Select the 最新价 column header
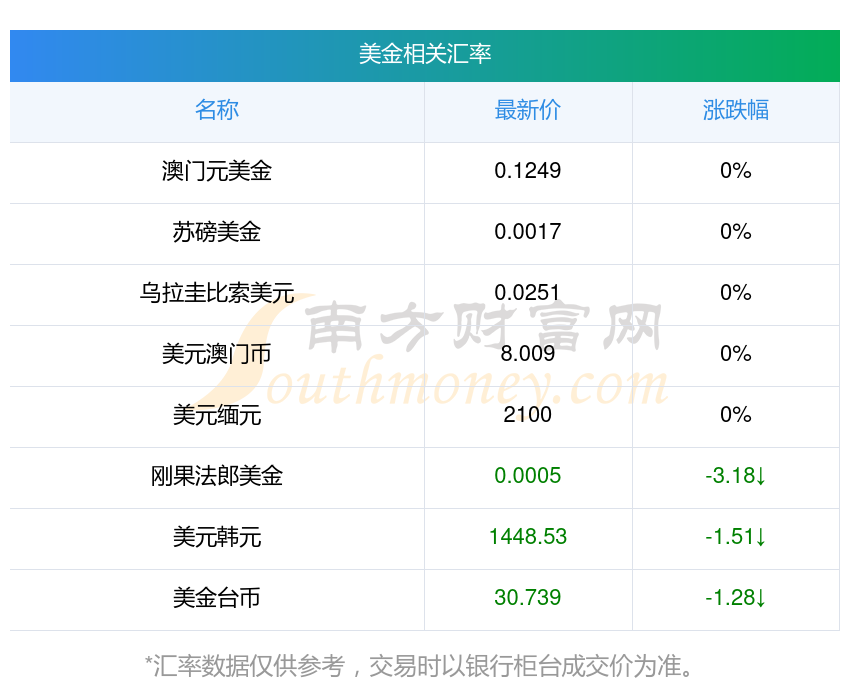The height and width of the screenshot is (697, 850). click(528, 110)
